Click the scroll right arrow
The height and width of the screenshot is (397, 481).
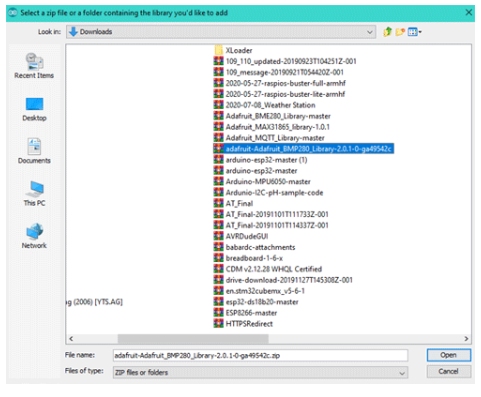click(x=466, y=339)
